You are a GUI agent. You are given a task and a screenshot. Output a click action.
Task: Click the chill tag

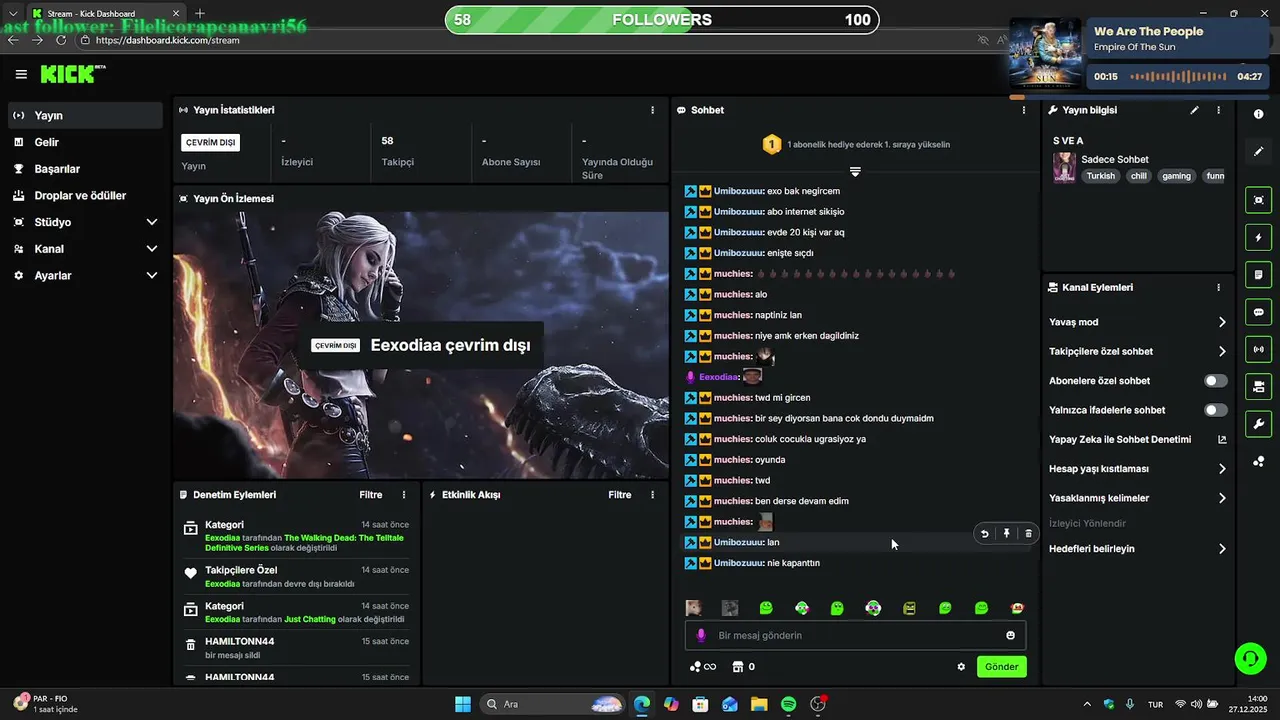coord(1138,176)
